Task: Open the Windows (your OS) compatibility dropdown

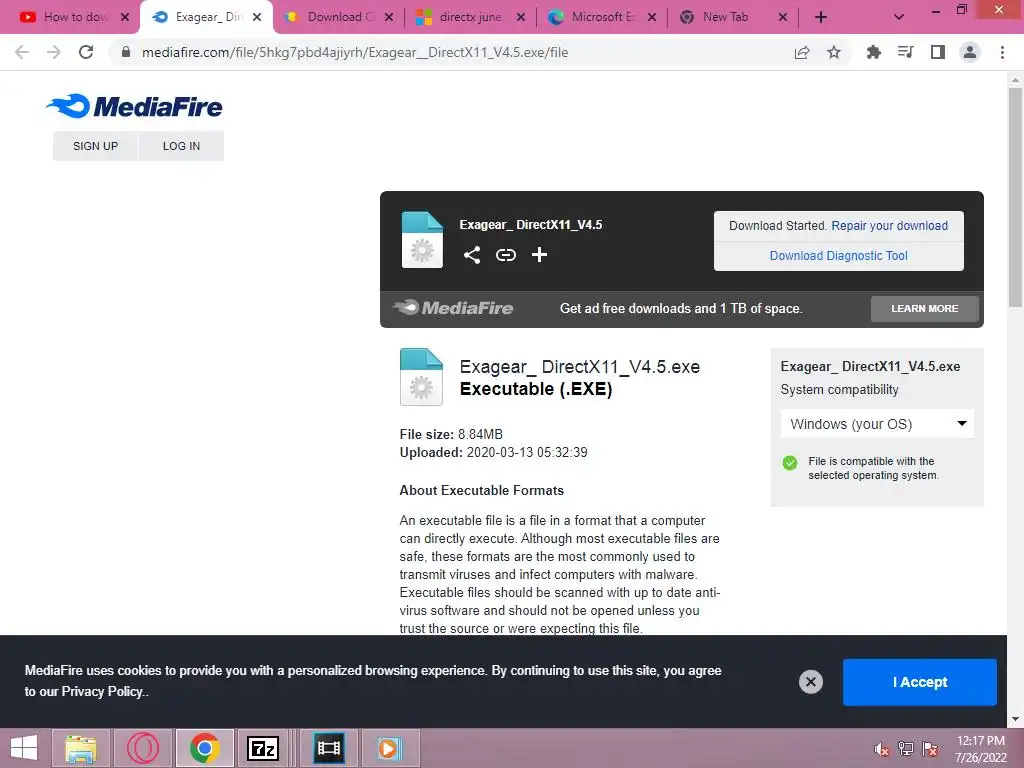Action: [876, 424]
